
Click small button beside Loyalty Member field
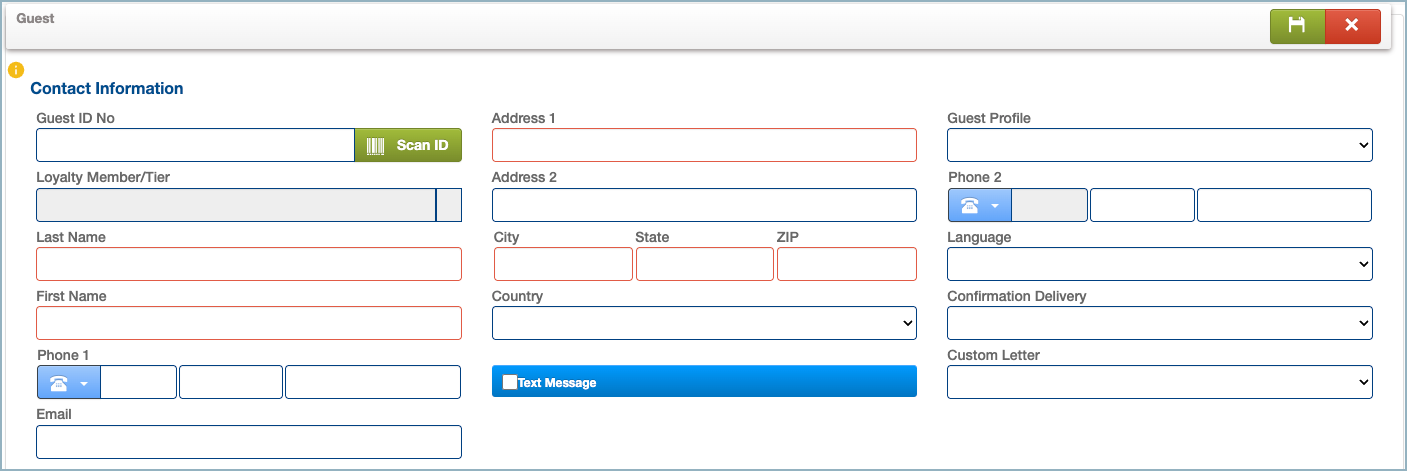(449, 205)
